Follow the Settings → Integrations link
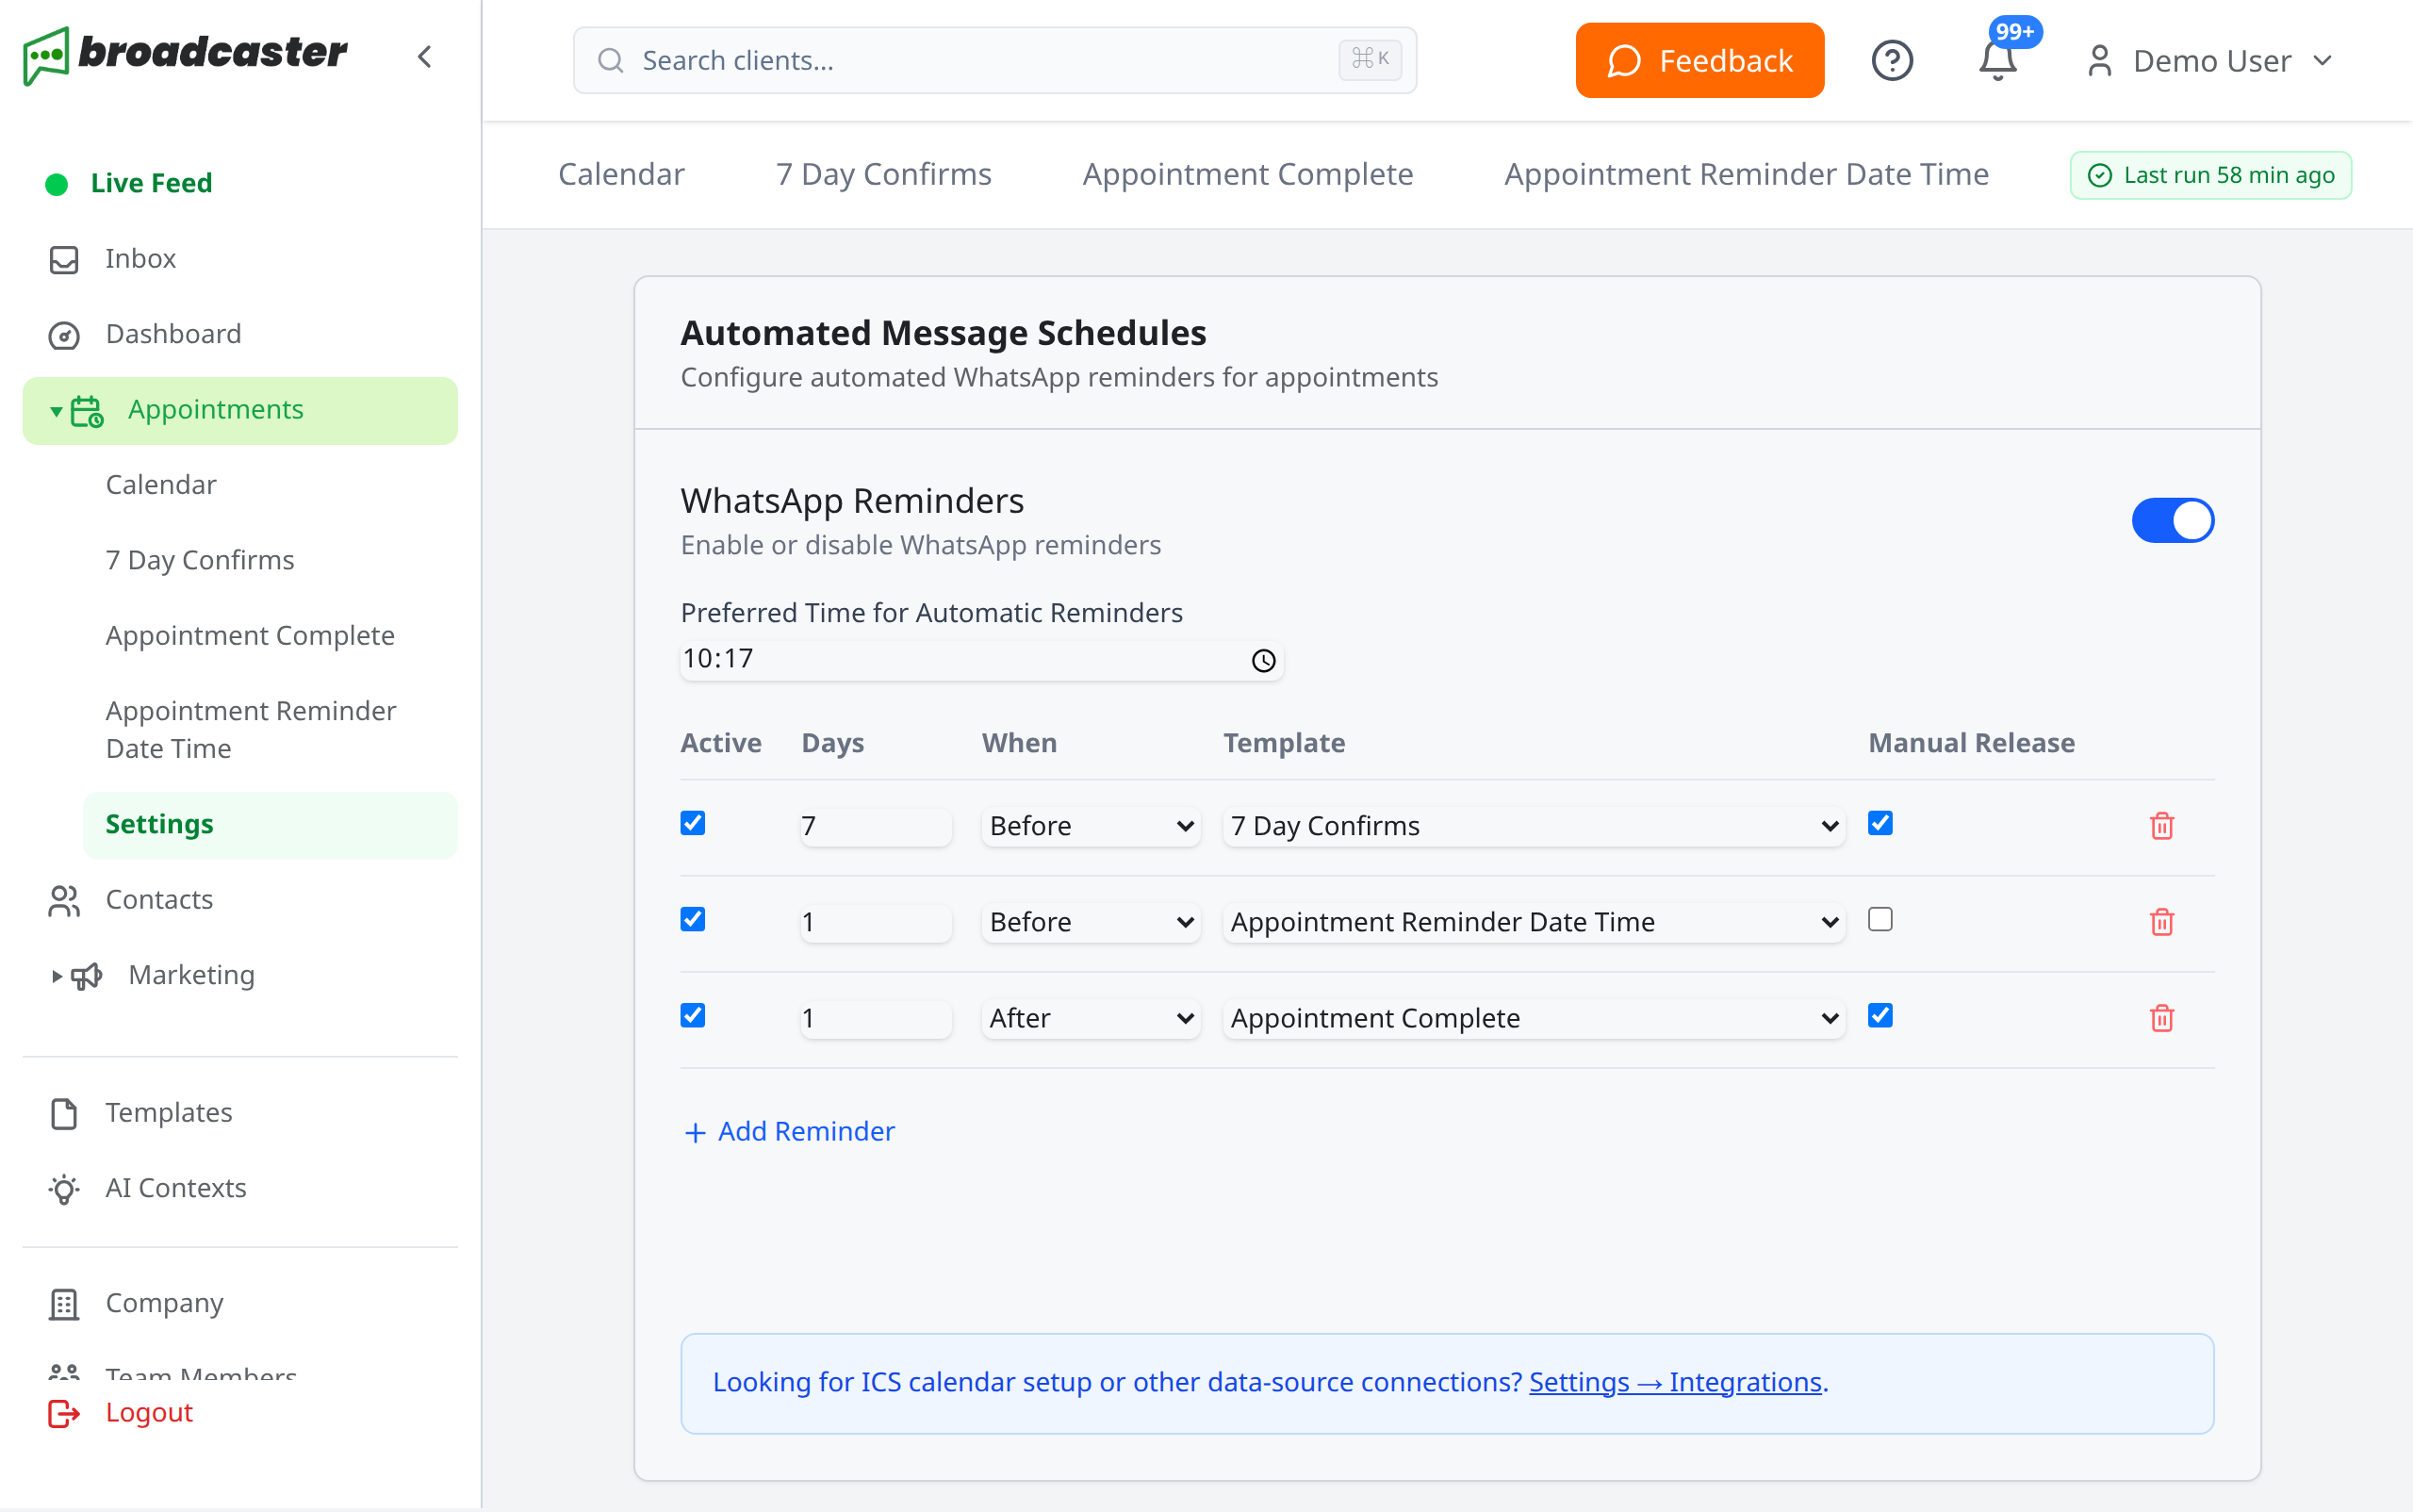The width and height of the screenshot is (2413, 1512). tap(1675, 1382)
